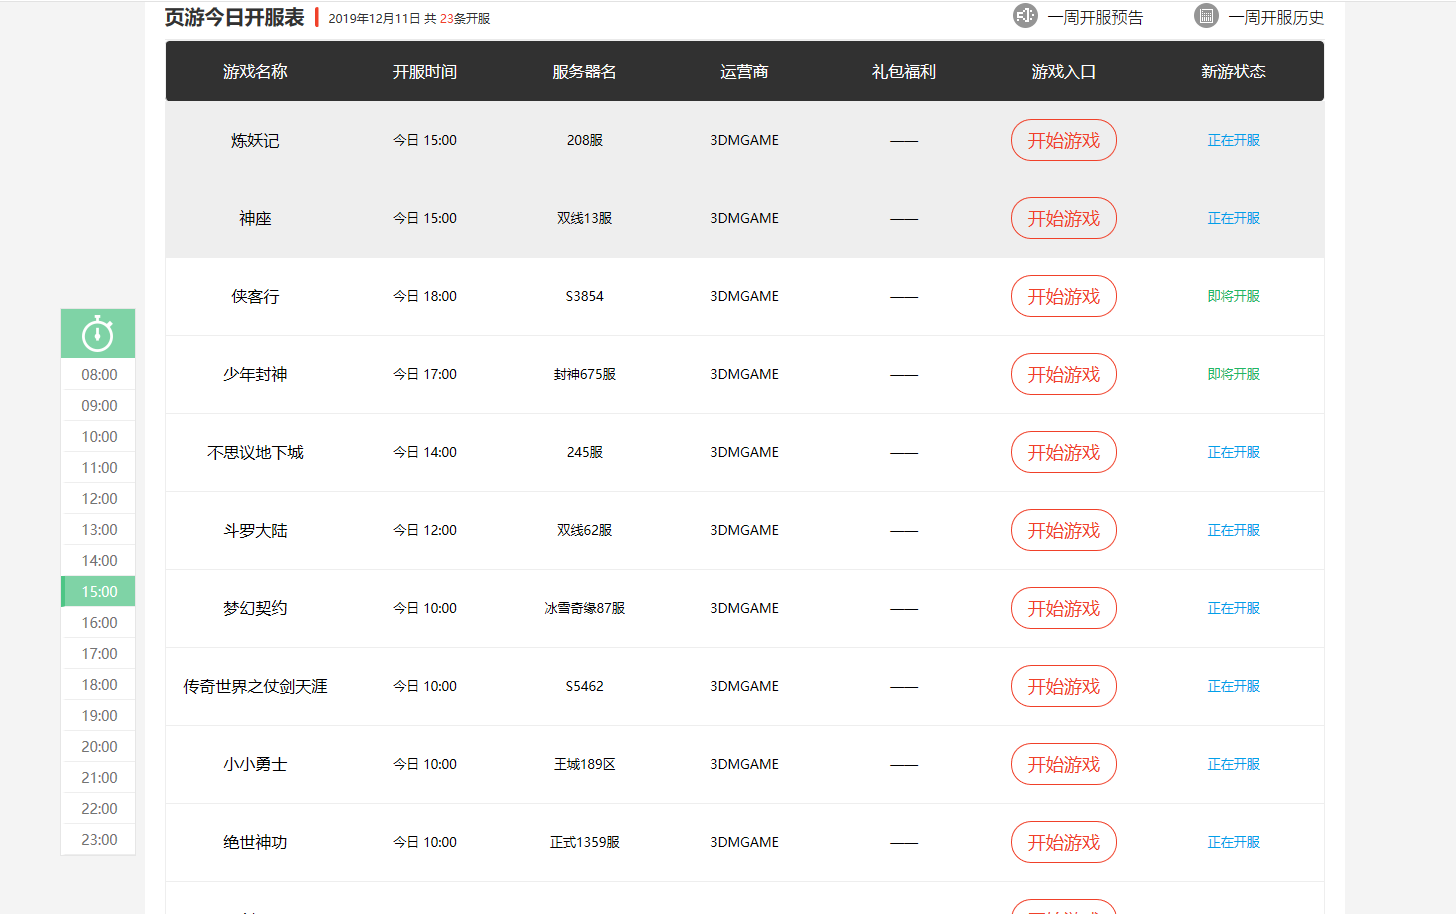Click 正在开服 status in 炼妖记 row
Screen dimensions: 1456x914
point(1233,140)
